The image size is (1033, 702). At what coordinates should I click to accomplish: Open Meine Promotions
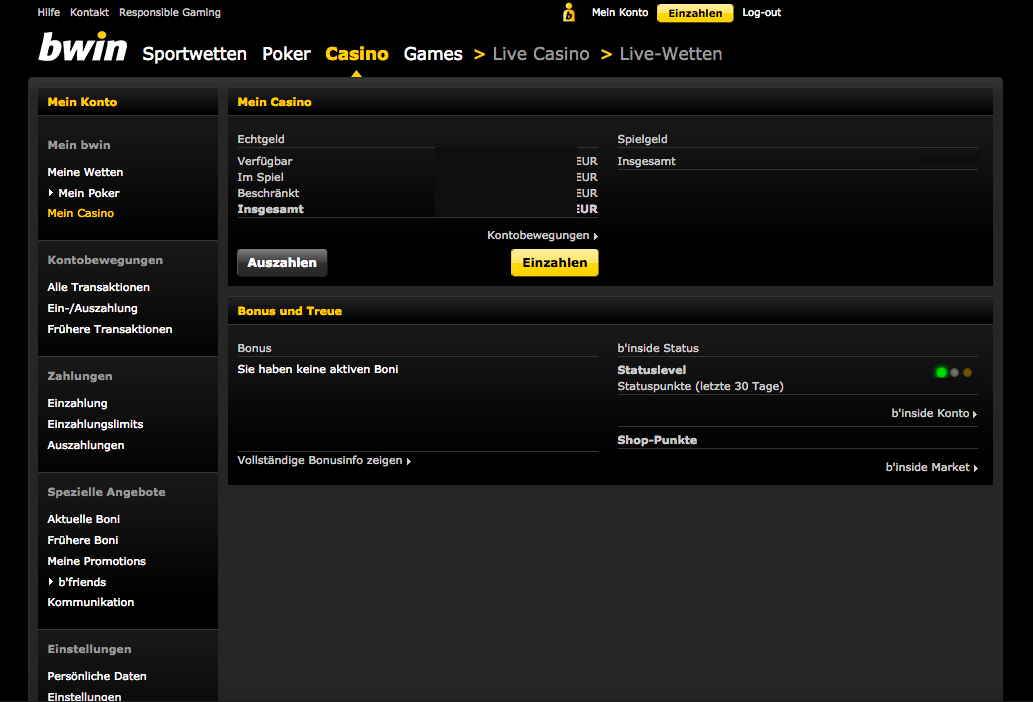[96, 561]
